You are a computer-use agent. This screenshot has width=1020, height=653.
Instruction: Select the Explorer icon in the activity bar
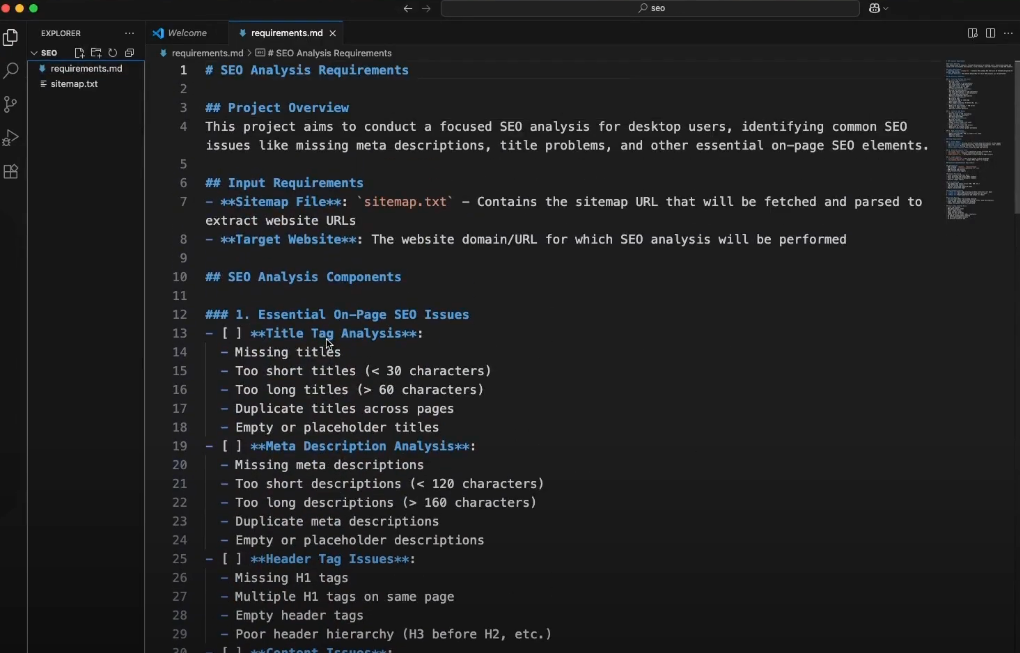[x=11, y=37]
